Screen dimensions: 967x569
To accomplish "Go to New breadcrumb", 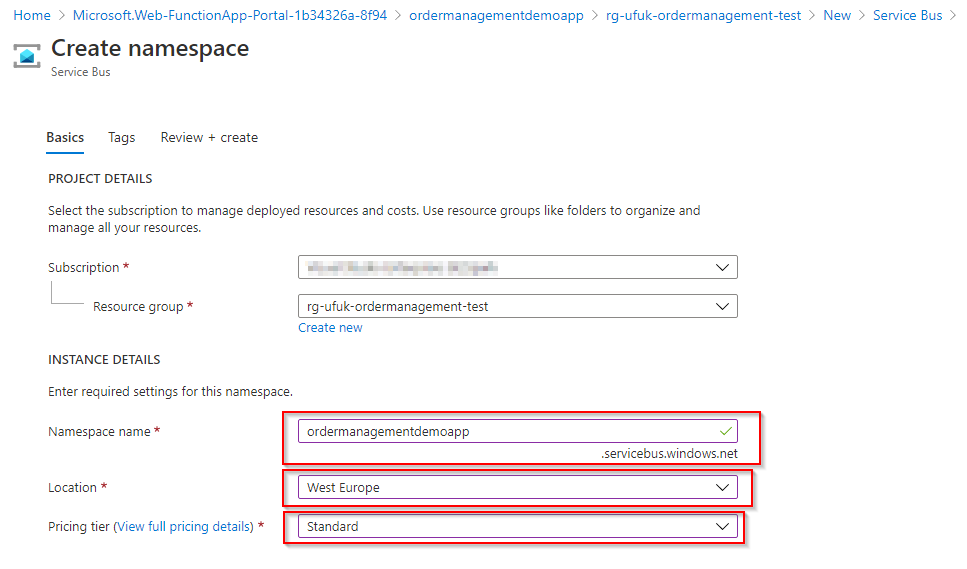I will (x=837, y=15).
